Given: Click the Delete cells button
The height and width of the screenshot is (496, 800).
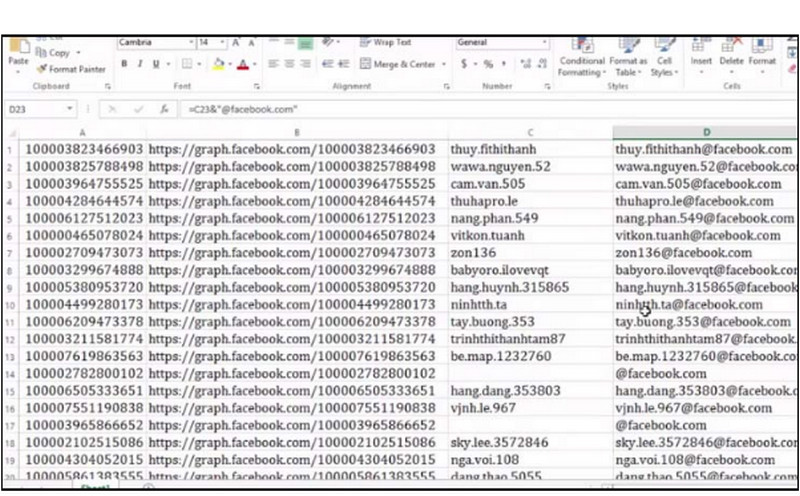Looking at the screenshot, I should [x=731, y=56].
